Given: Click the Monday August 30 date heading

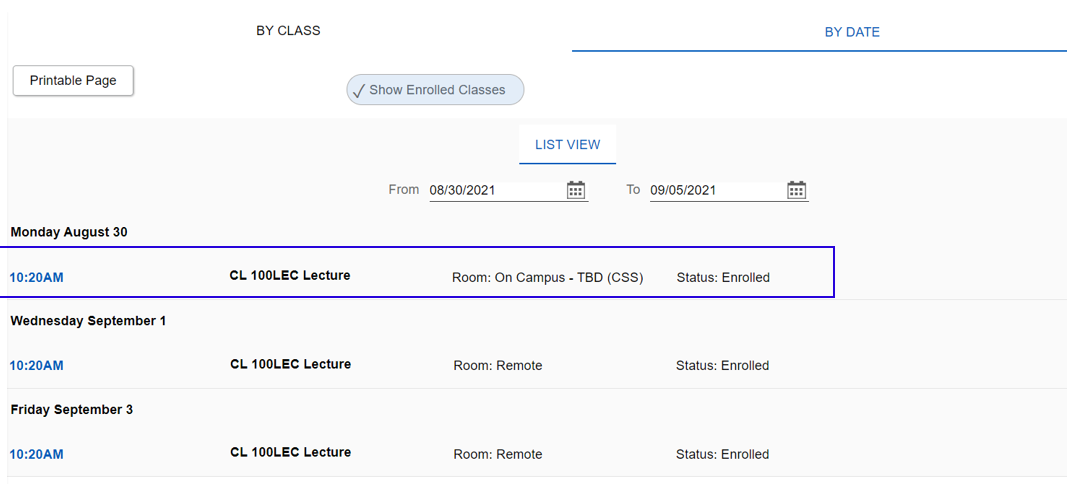Looking at the screenshot, I should [69, 232].
